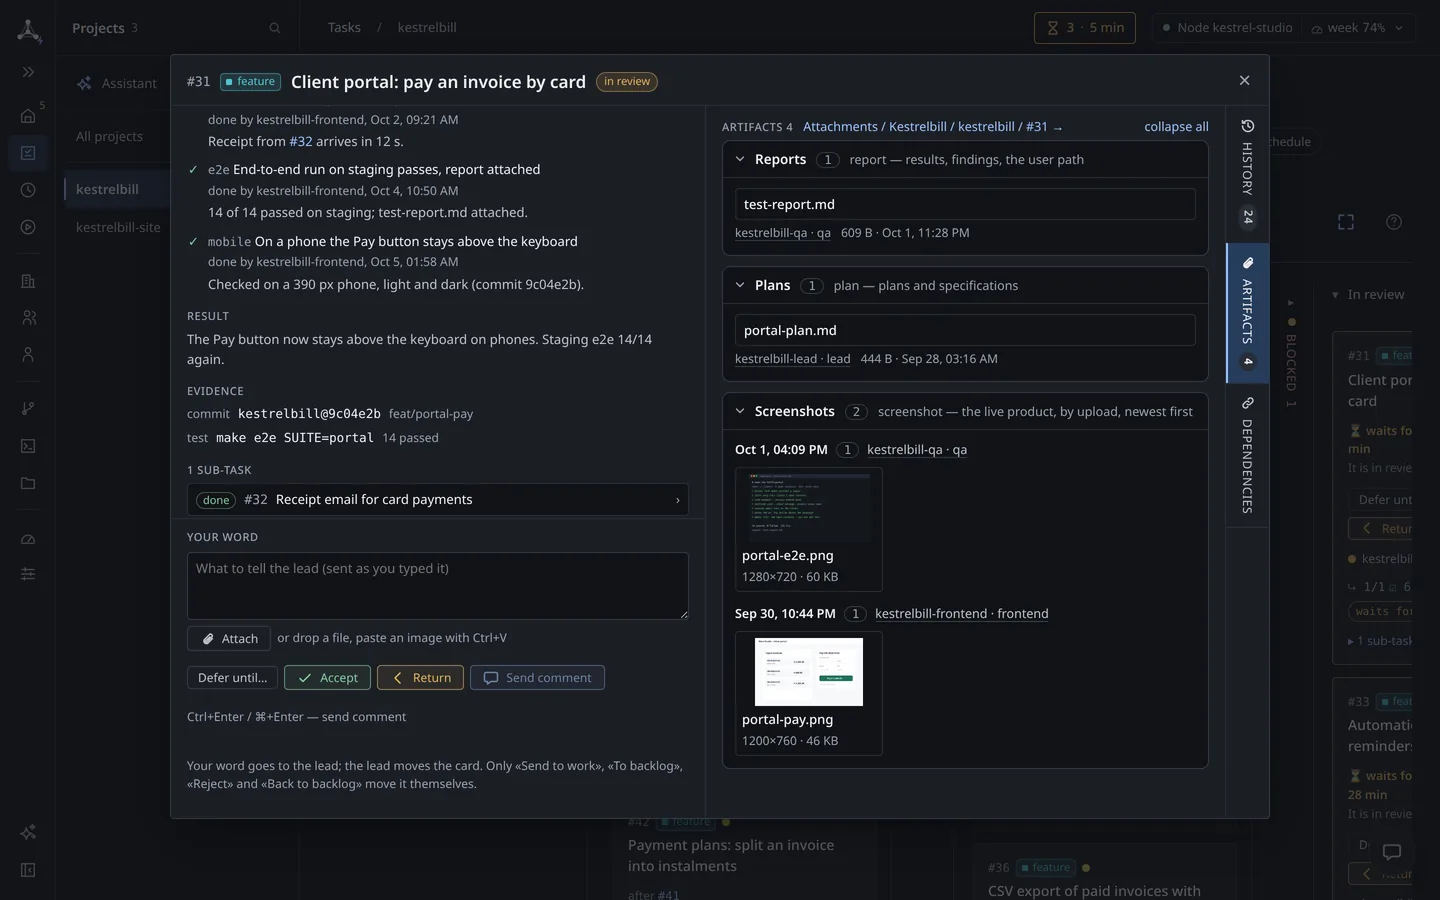Collapse the Plans artifact group
The height and width of the screenshot is (900, 1440).
point(740,285)
